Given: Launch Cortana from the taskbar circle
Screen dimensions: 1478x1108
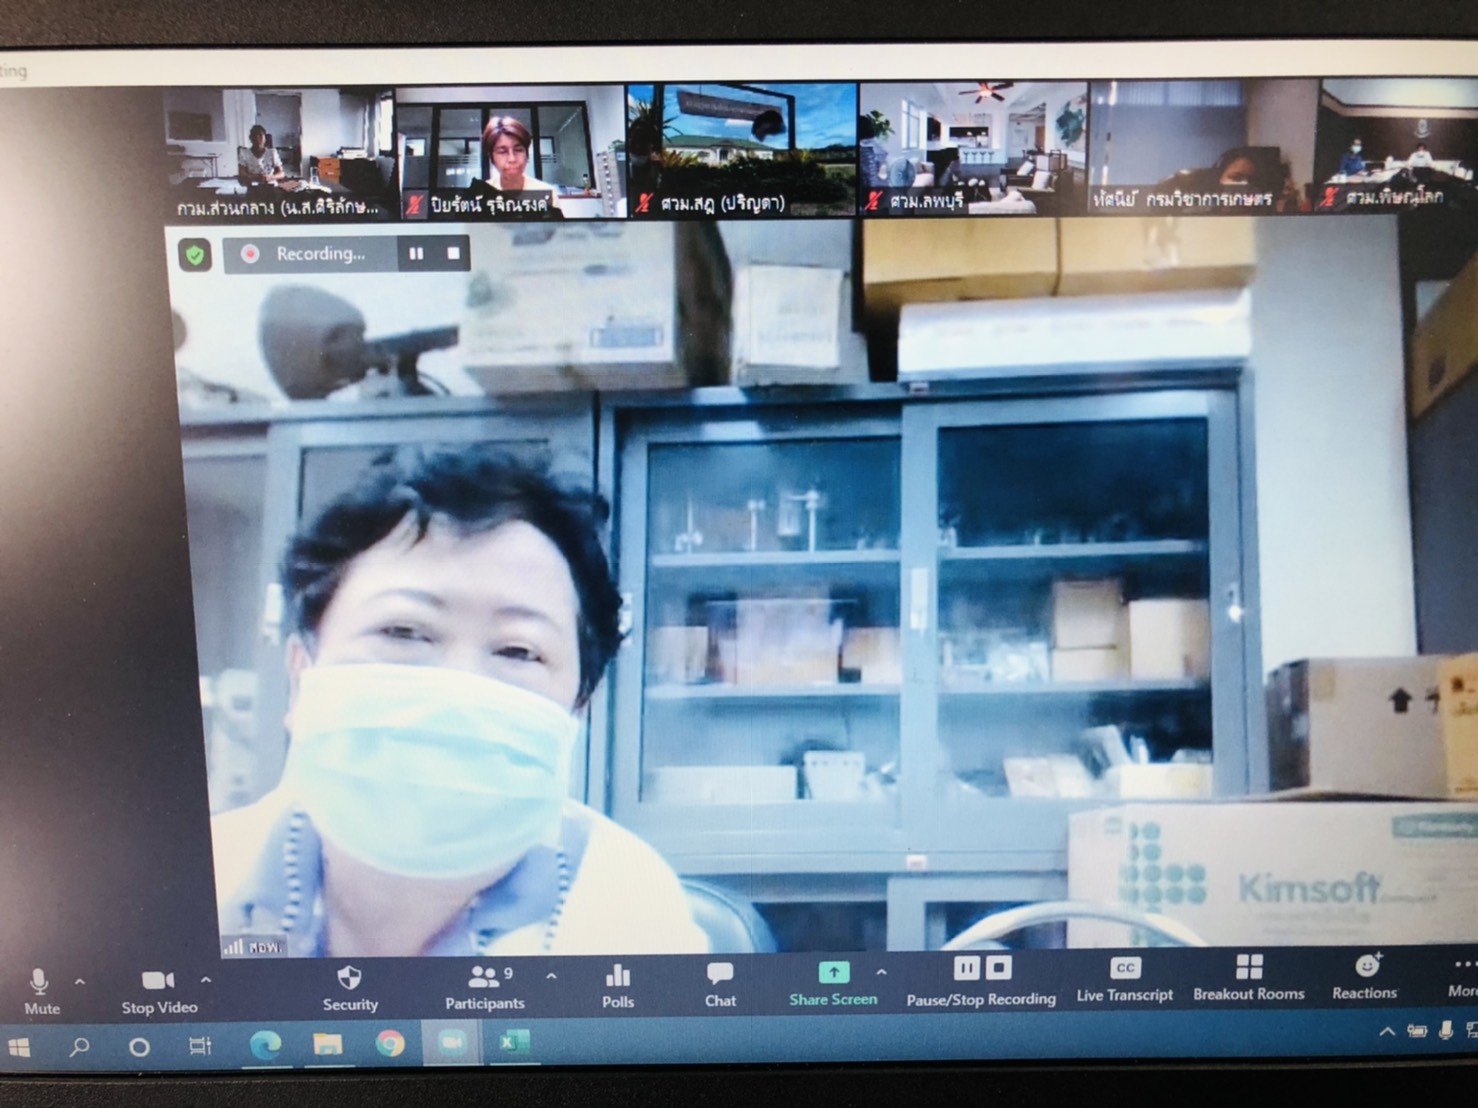Looking at the screenshot, I should [x=140, y=1047].
